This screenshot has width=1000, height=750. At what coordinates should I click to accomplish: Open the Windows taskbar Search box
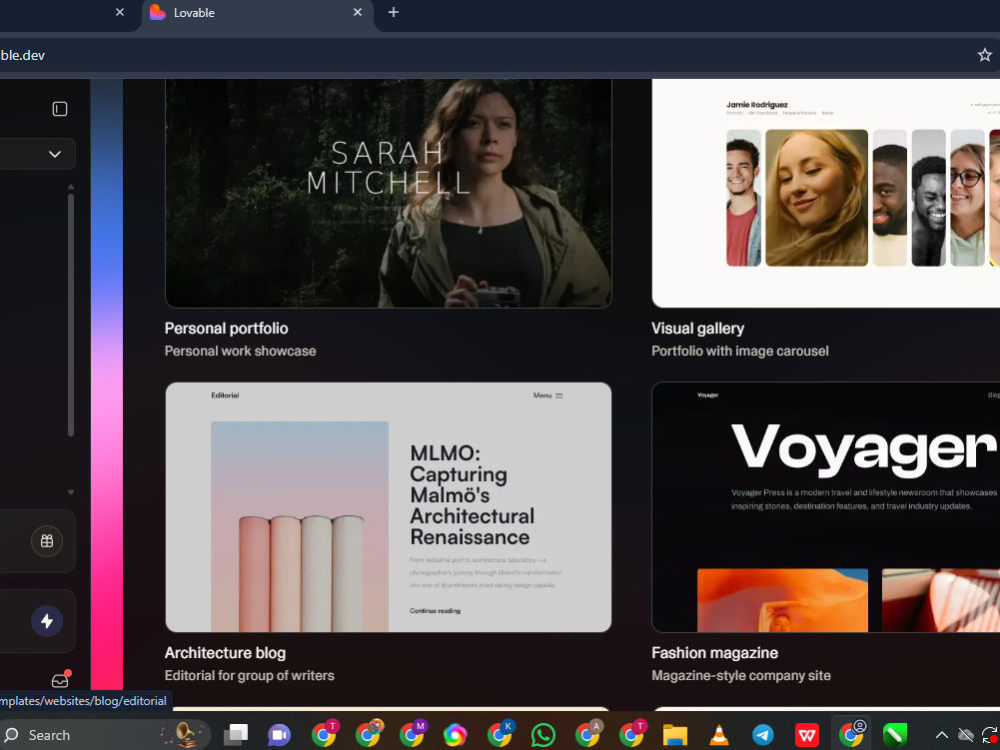(x=105, y=735)
